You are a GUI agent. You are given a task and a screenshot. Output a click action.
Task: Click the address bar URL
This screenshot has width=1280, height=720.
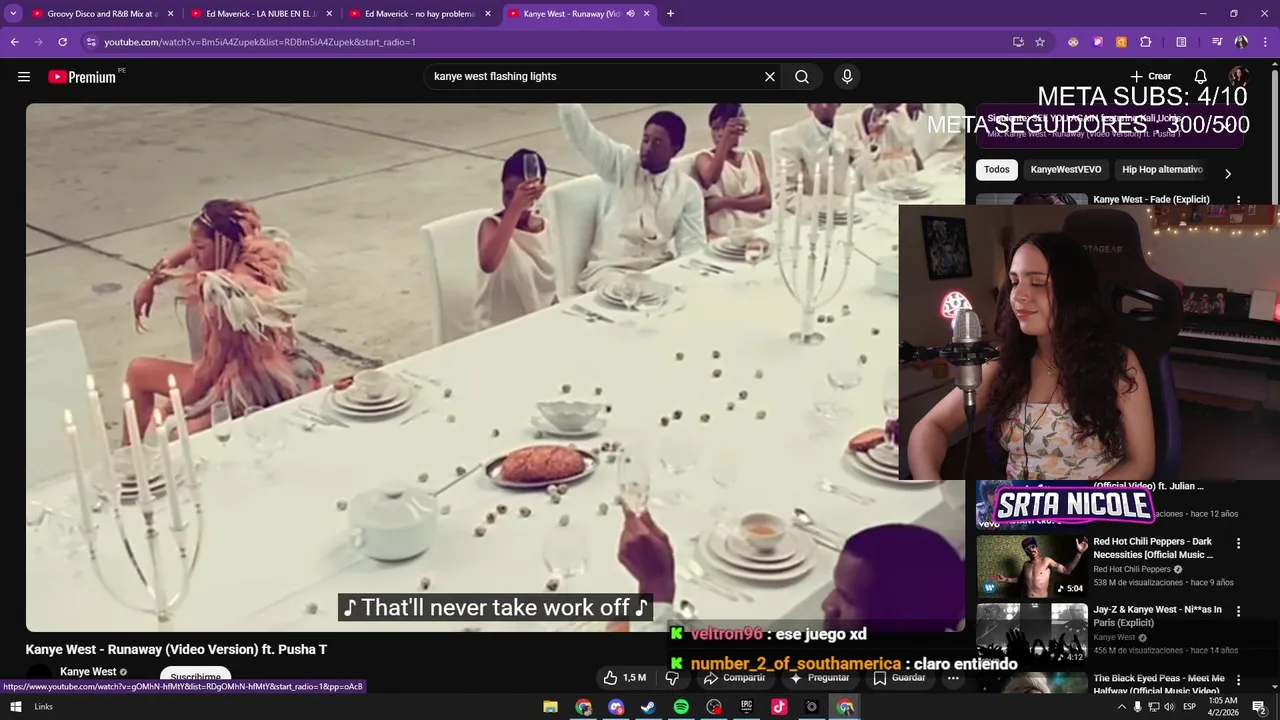(260, 42)
